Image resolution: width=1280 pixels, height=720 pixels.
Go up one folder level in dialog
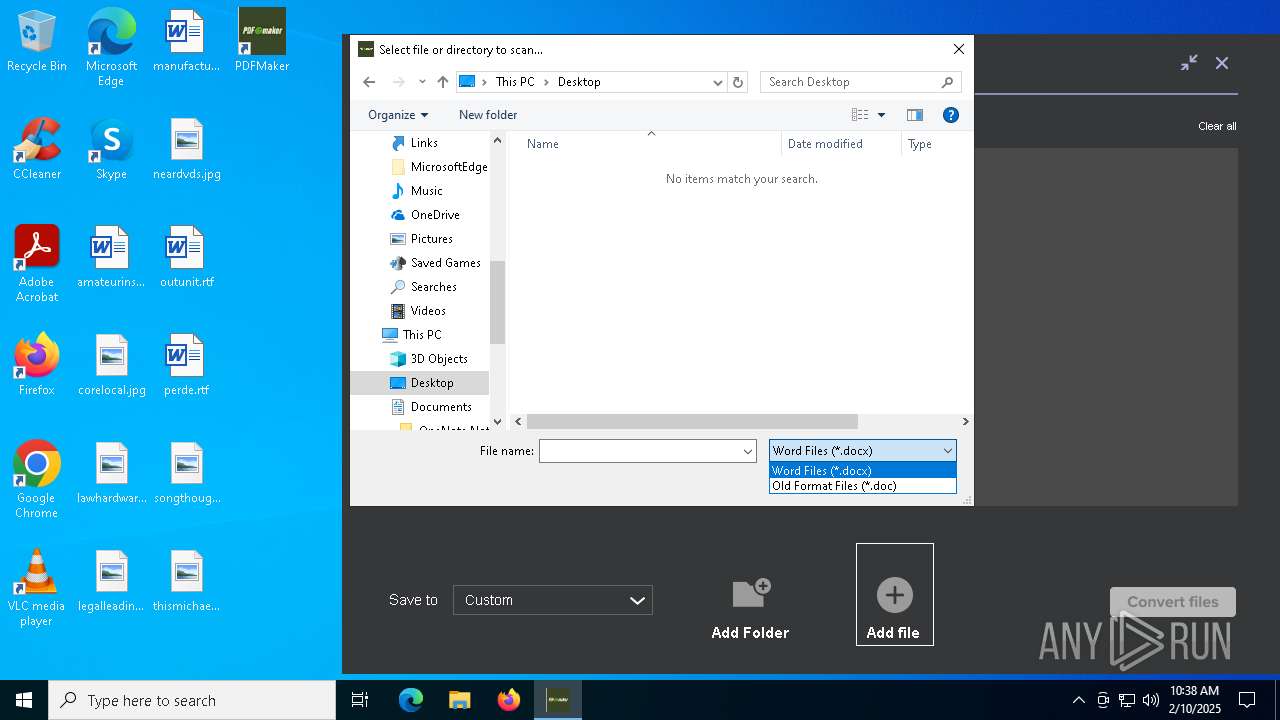443,82
